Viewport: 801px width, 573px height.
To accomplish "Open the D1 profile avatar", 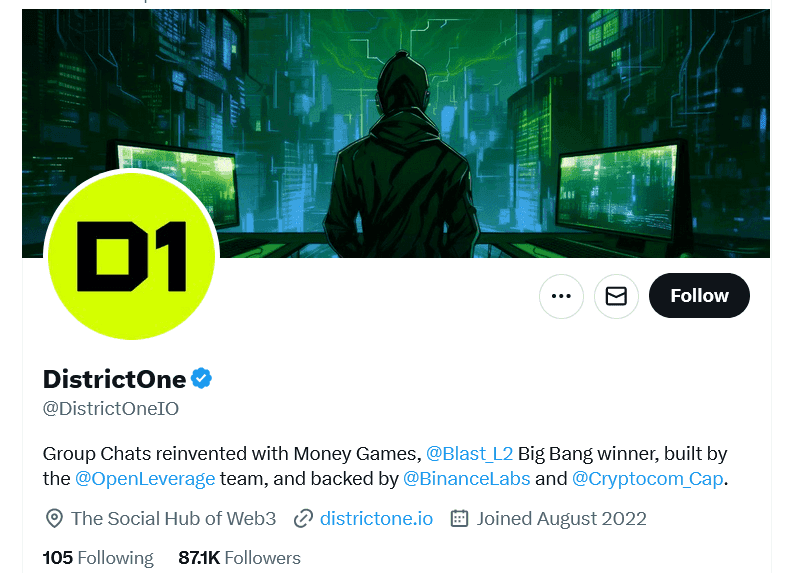I will pos(131,256).
